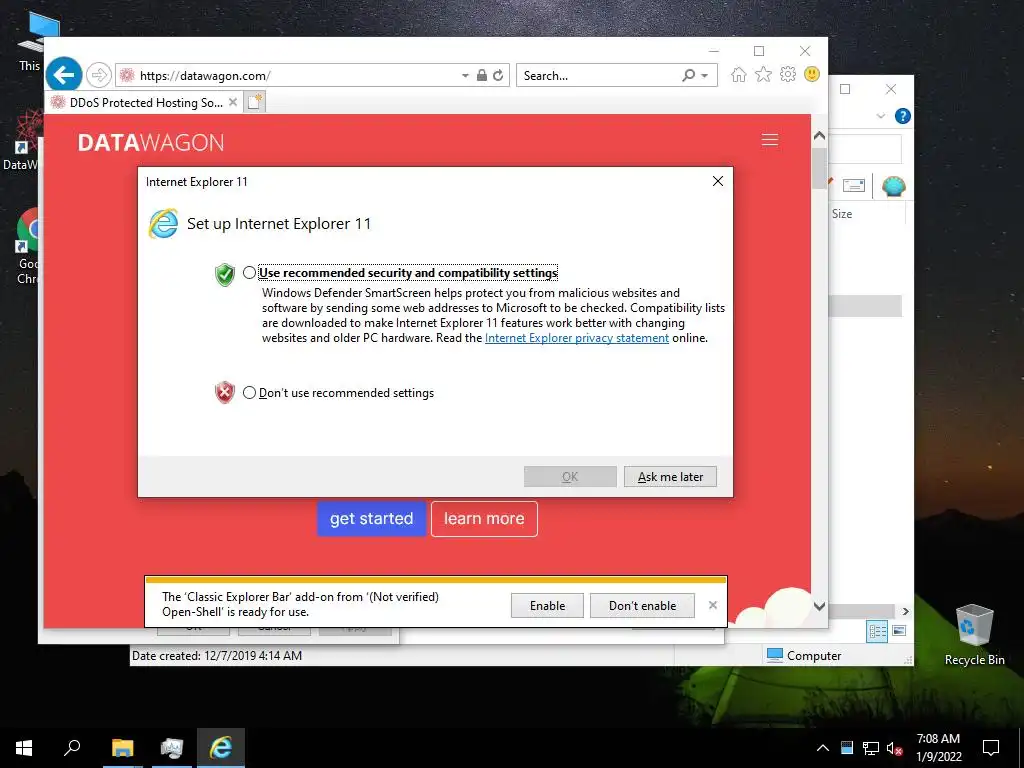Click the smiley feedback icon
The width and height of the screenshot is (1024, 768).
click(x=812, y=74)
